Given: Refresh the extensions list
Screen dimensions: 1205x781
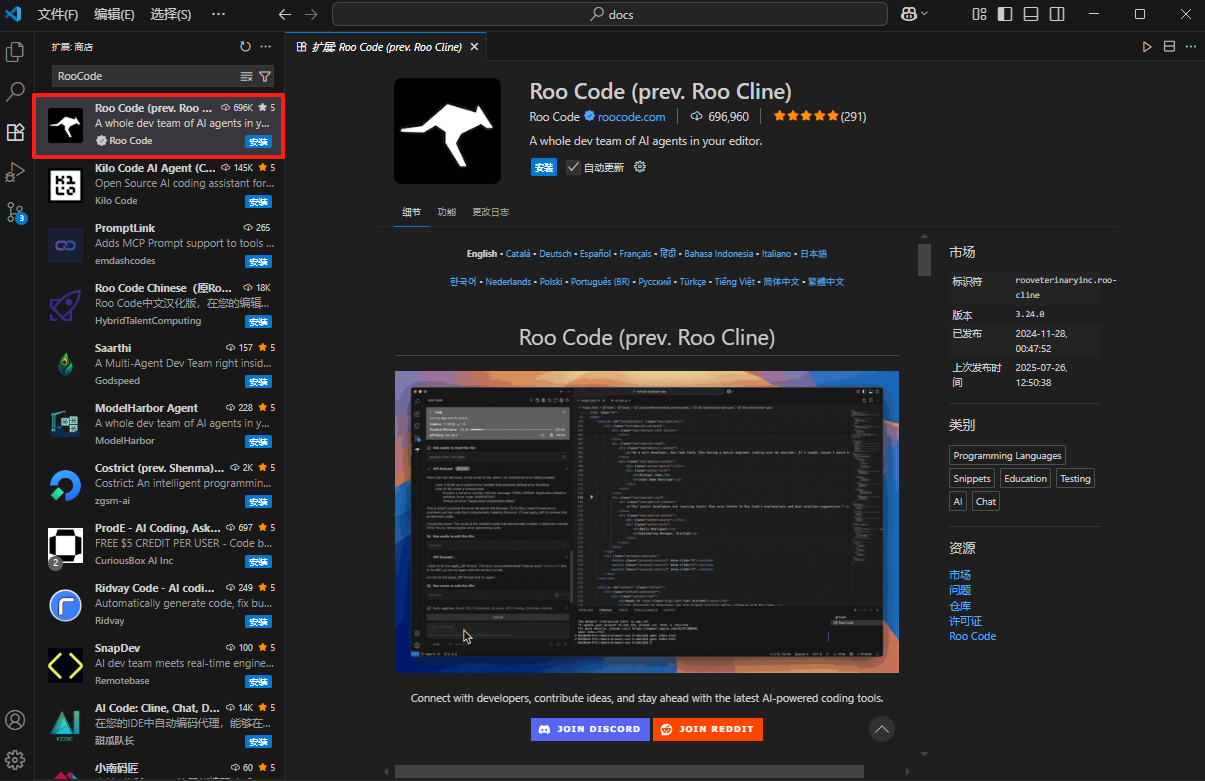Looking at the screenshot, I should click(245, 46).
